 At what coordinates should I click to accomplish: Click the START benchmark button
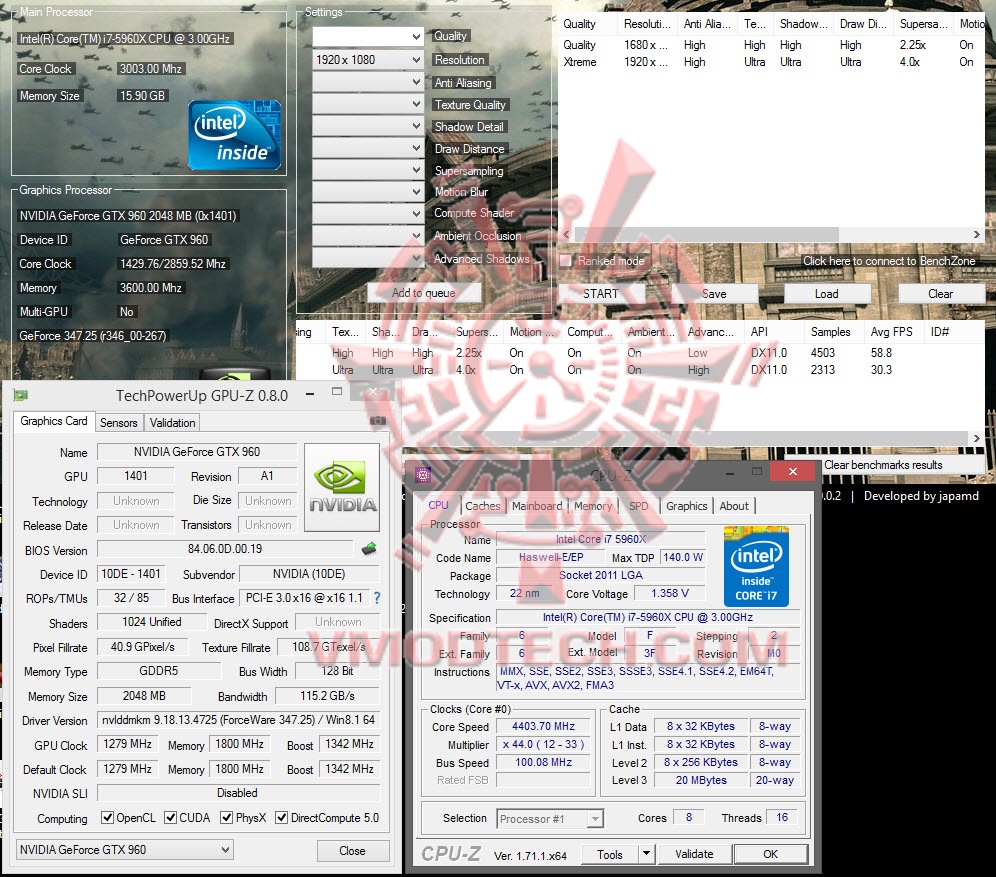[x=601, y=294]
